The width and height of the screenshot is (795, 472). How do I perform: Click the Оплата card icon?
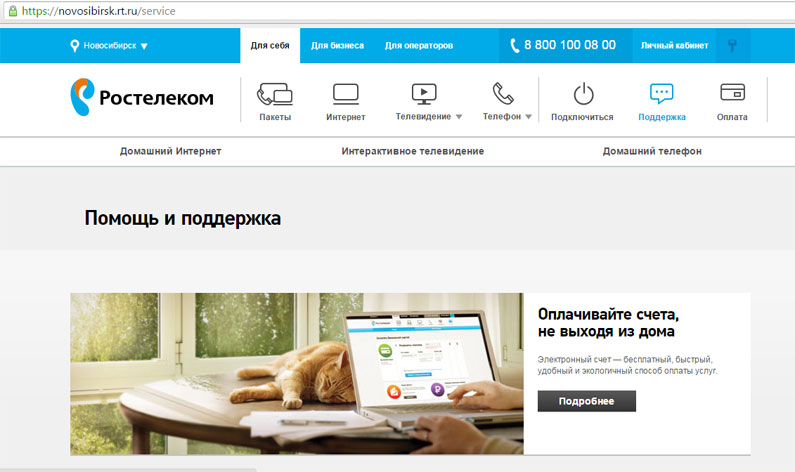[732, 93]
